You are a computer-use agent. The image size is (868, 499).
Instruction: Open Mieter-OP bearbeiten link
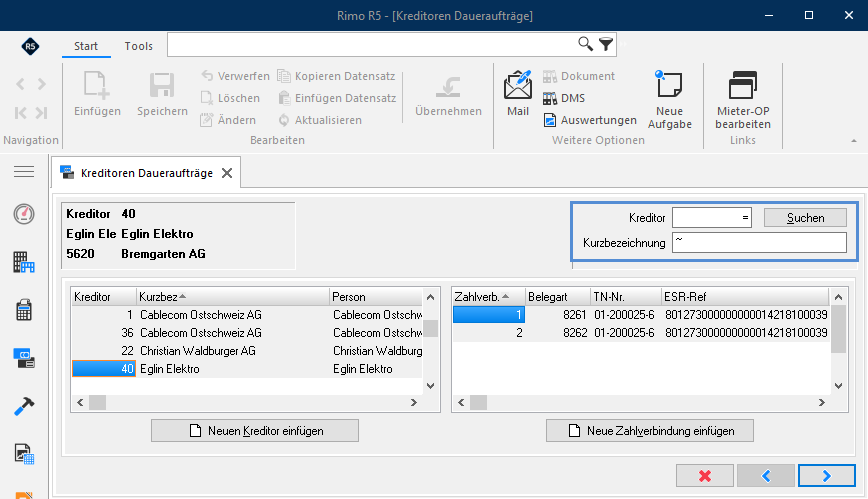tap(742, 100)
